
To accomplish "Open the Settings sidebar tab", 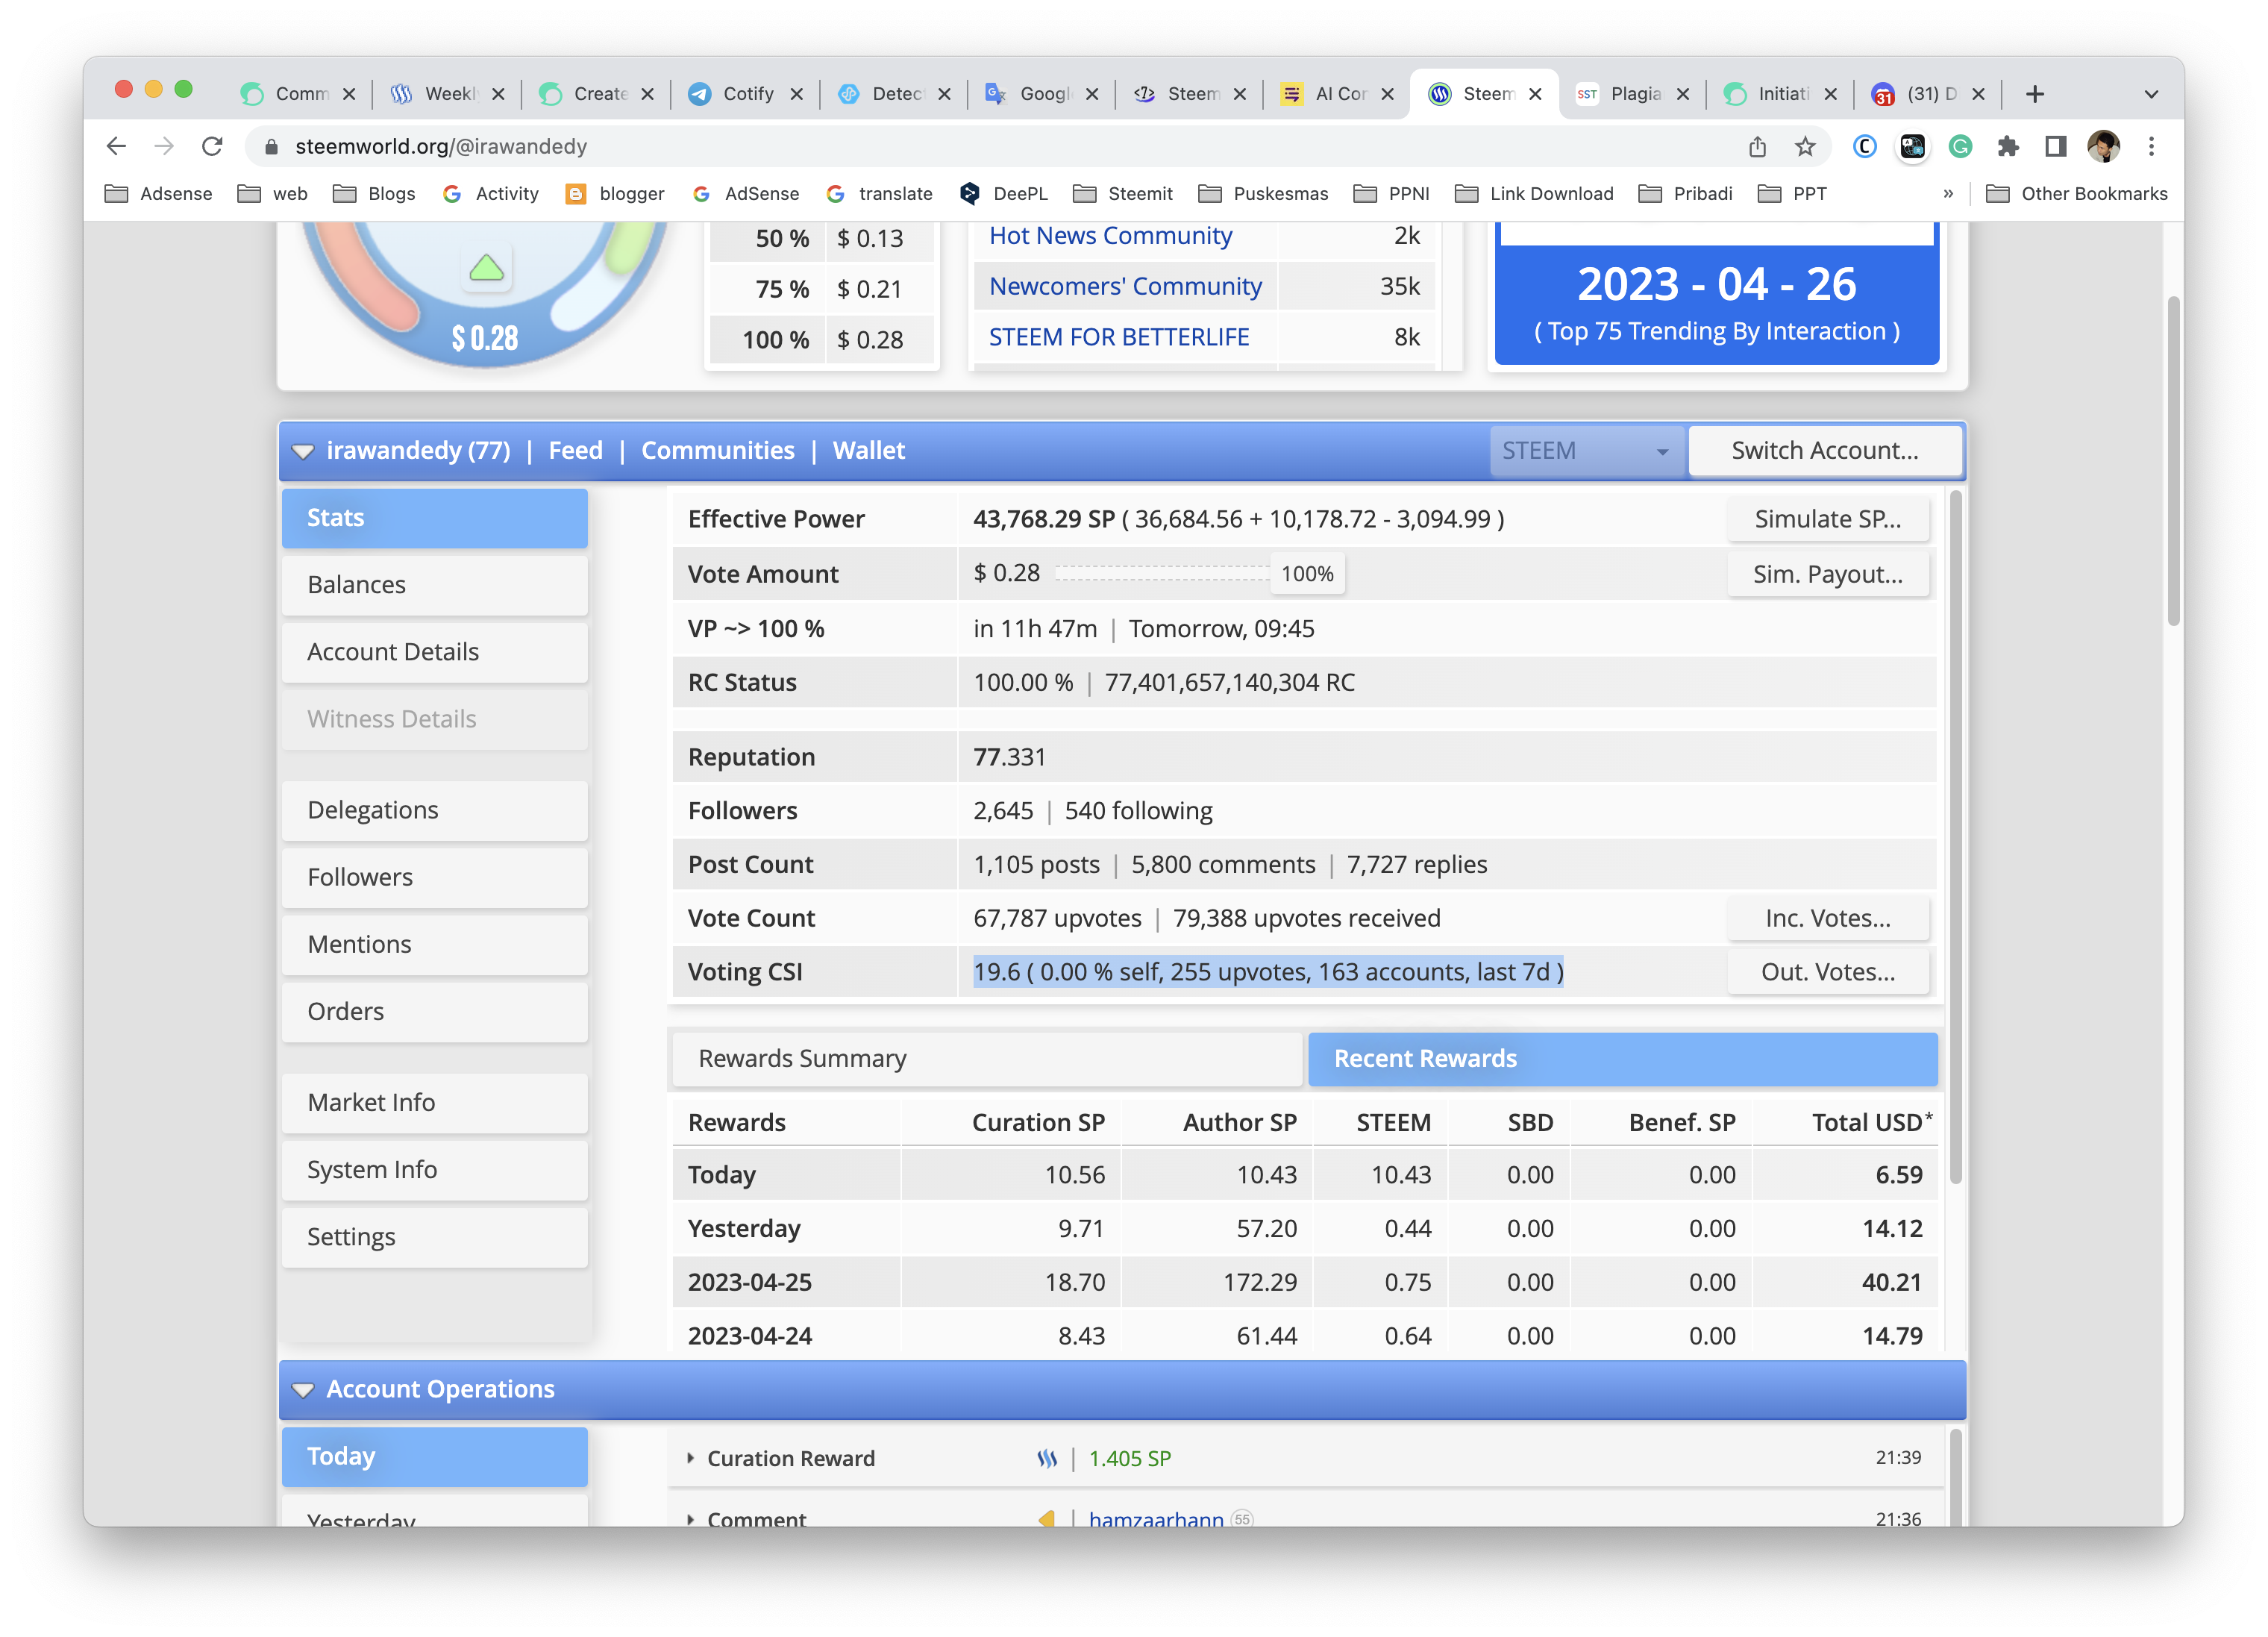I will (x=435, y=1237).
